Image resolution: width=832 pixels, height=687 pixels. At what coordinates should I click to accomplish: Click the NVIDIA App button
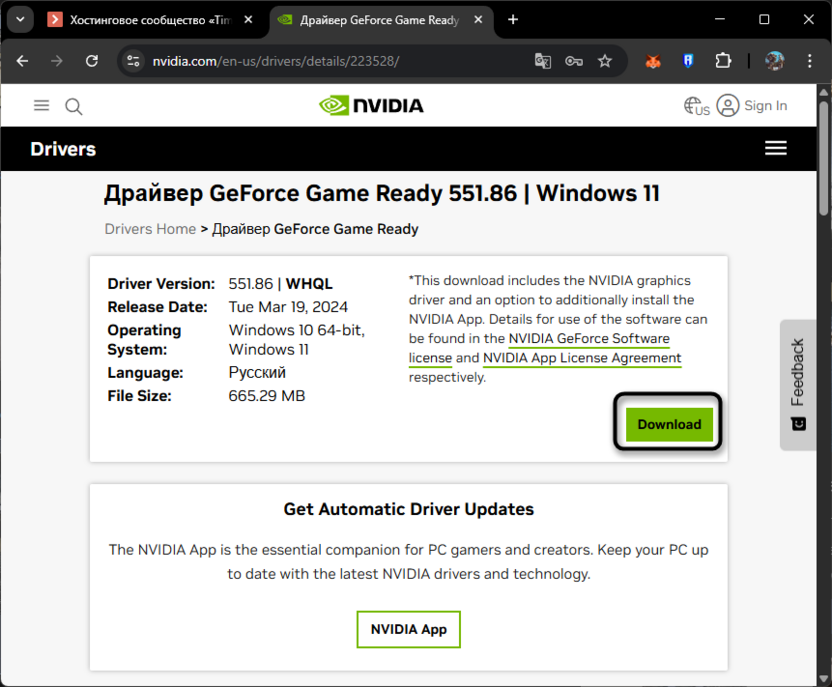pyautogui.click(x=409, y=630)
